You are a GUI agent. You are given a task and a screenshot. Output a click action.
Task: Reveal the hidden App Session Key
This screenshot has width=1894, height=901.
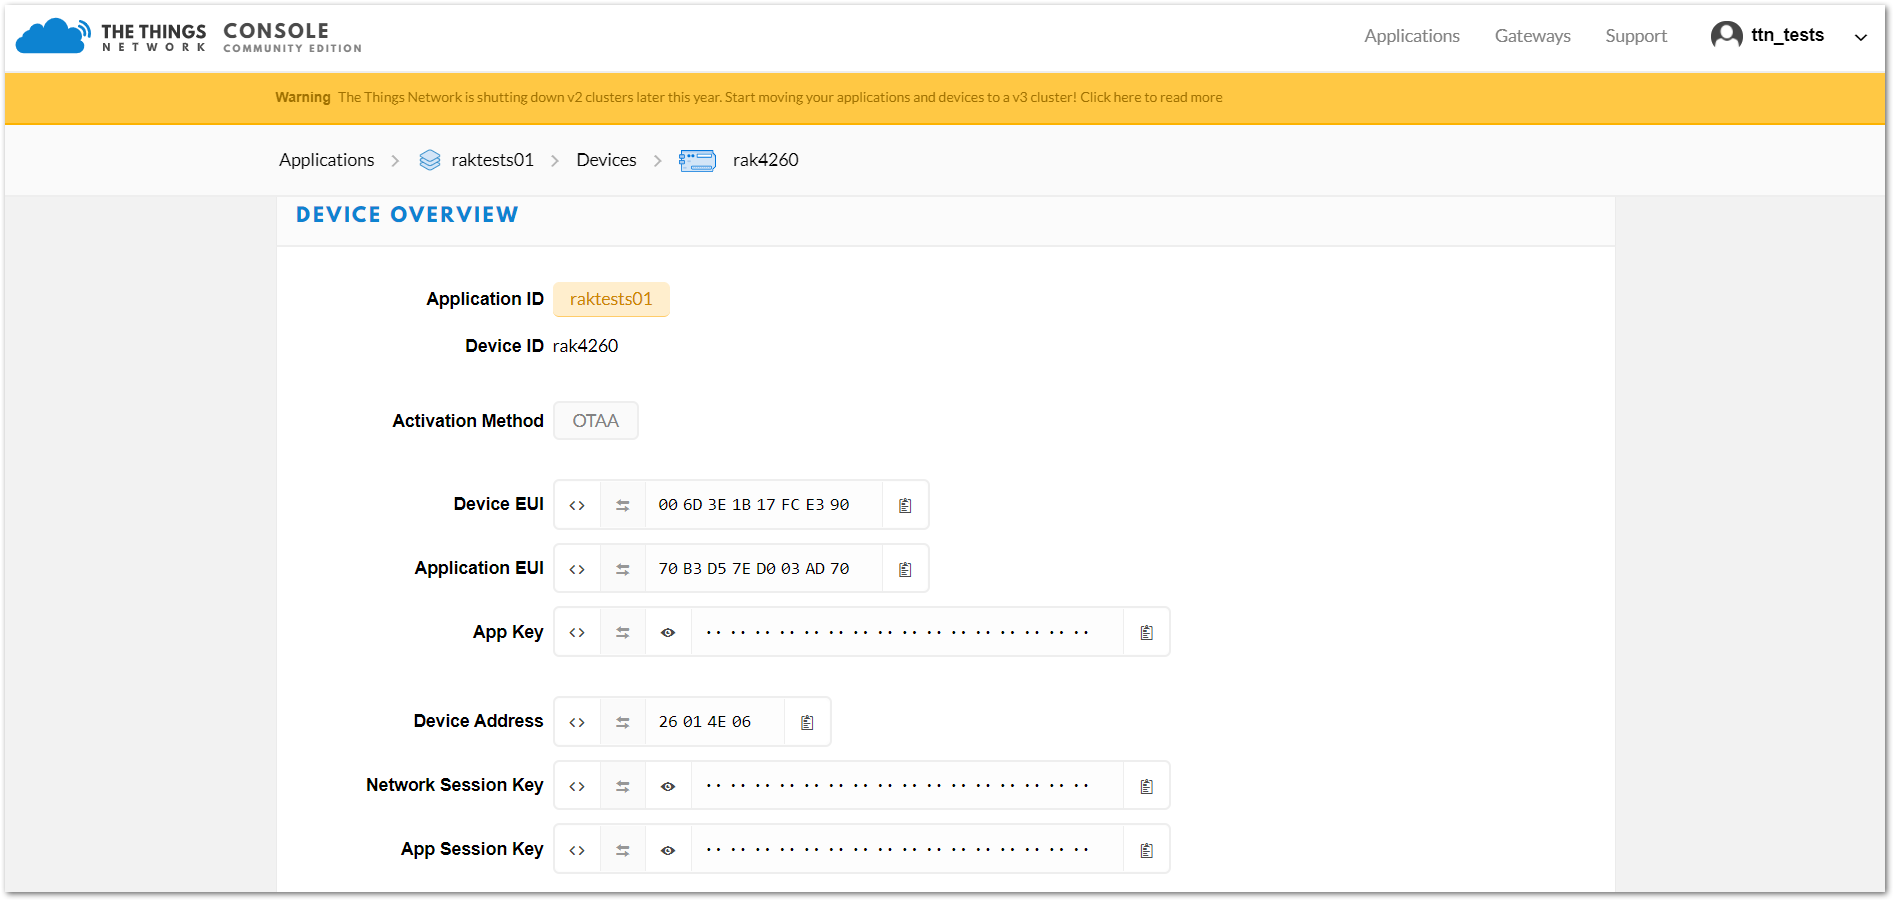668,850
